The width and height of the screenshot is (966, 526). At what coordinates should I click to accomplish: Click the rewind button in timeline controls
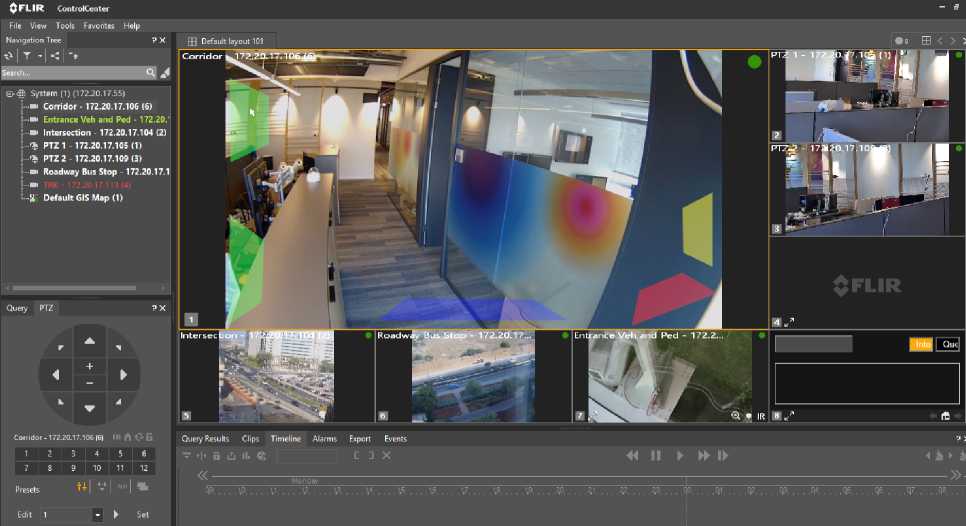[632, 456]
